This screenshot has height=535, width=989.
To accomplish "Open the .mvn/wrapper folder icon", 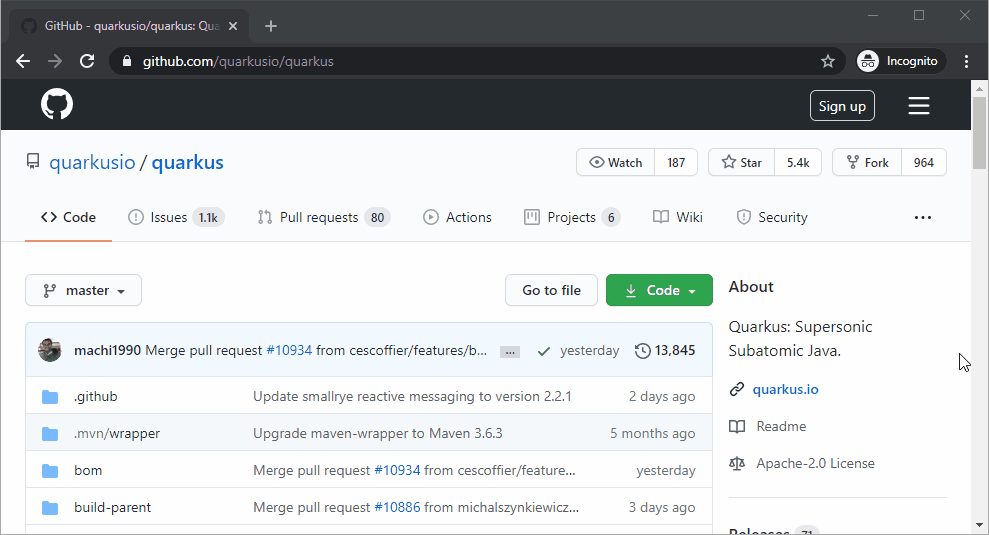I will [50, 434].
